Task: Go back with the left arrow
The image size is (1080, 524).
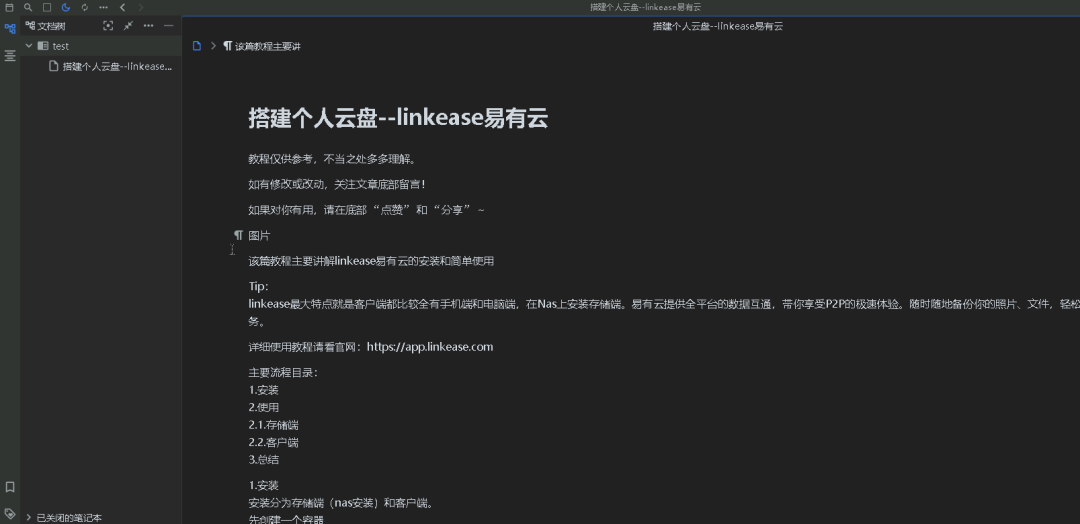Action: point(122,7)
